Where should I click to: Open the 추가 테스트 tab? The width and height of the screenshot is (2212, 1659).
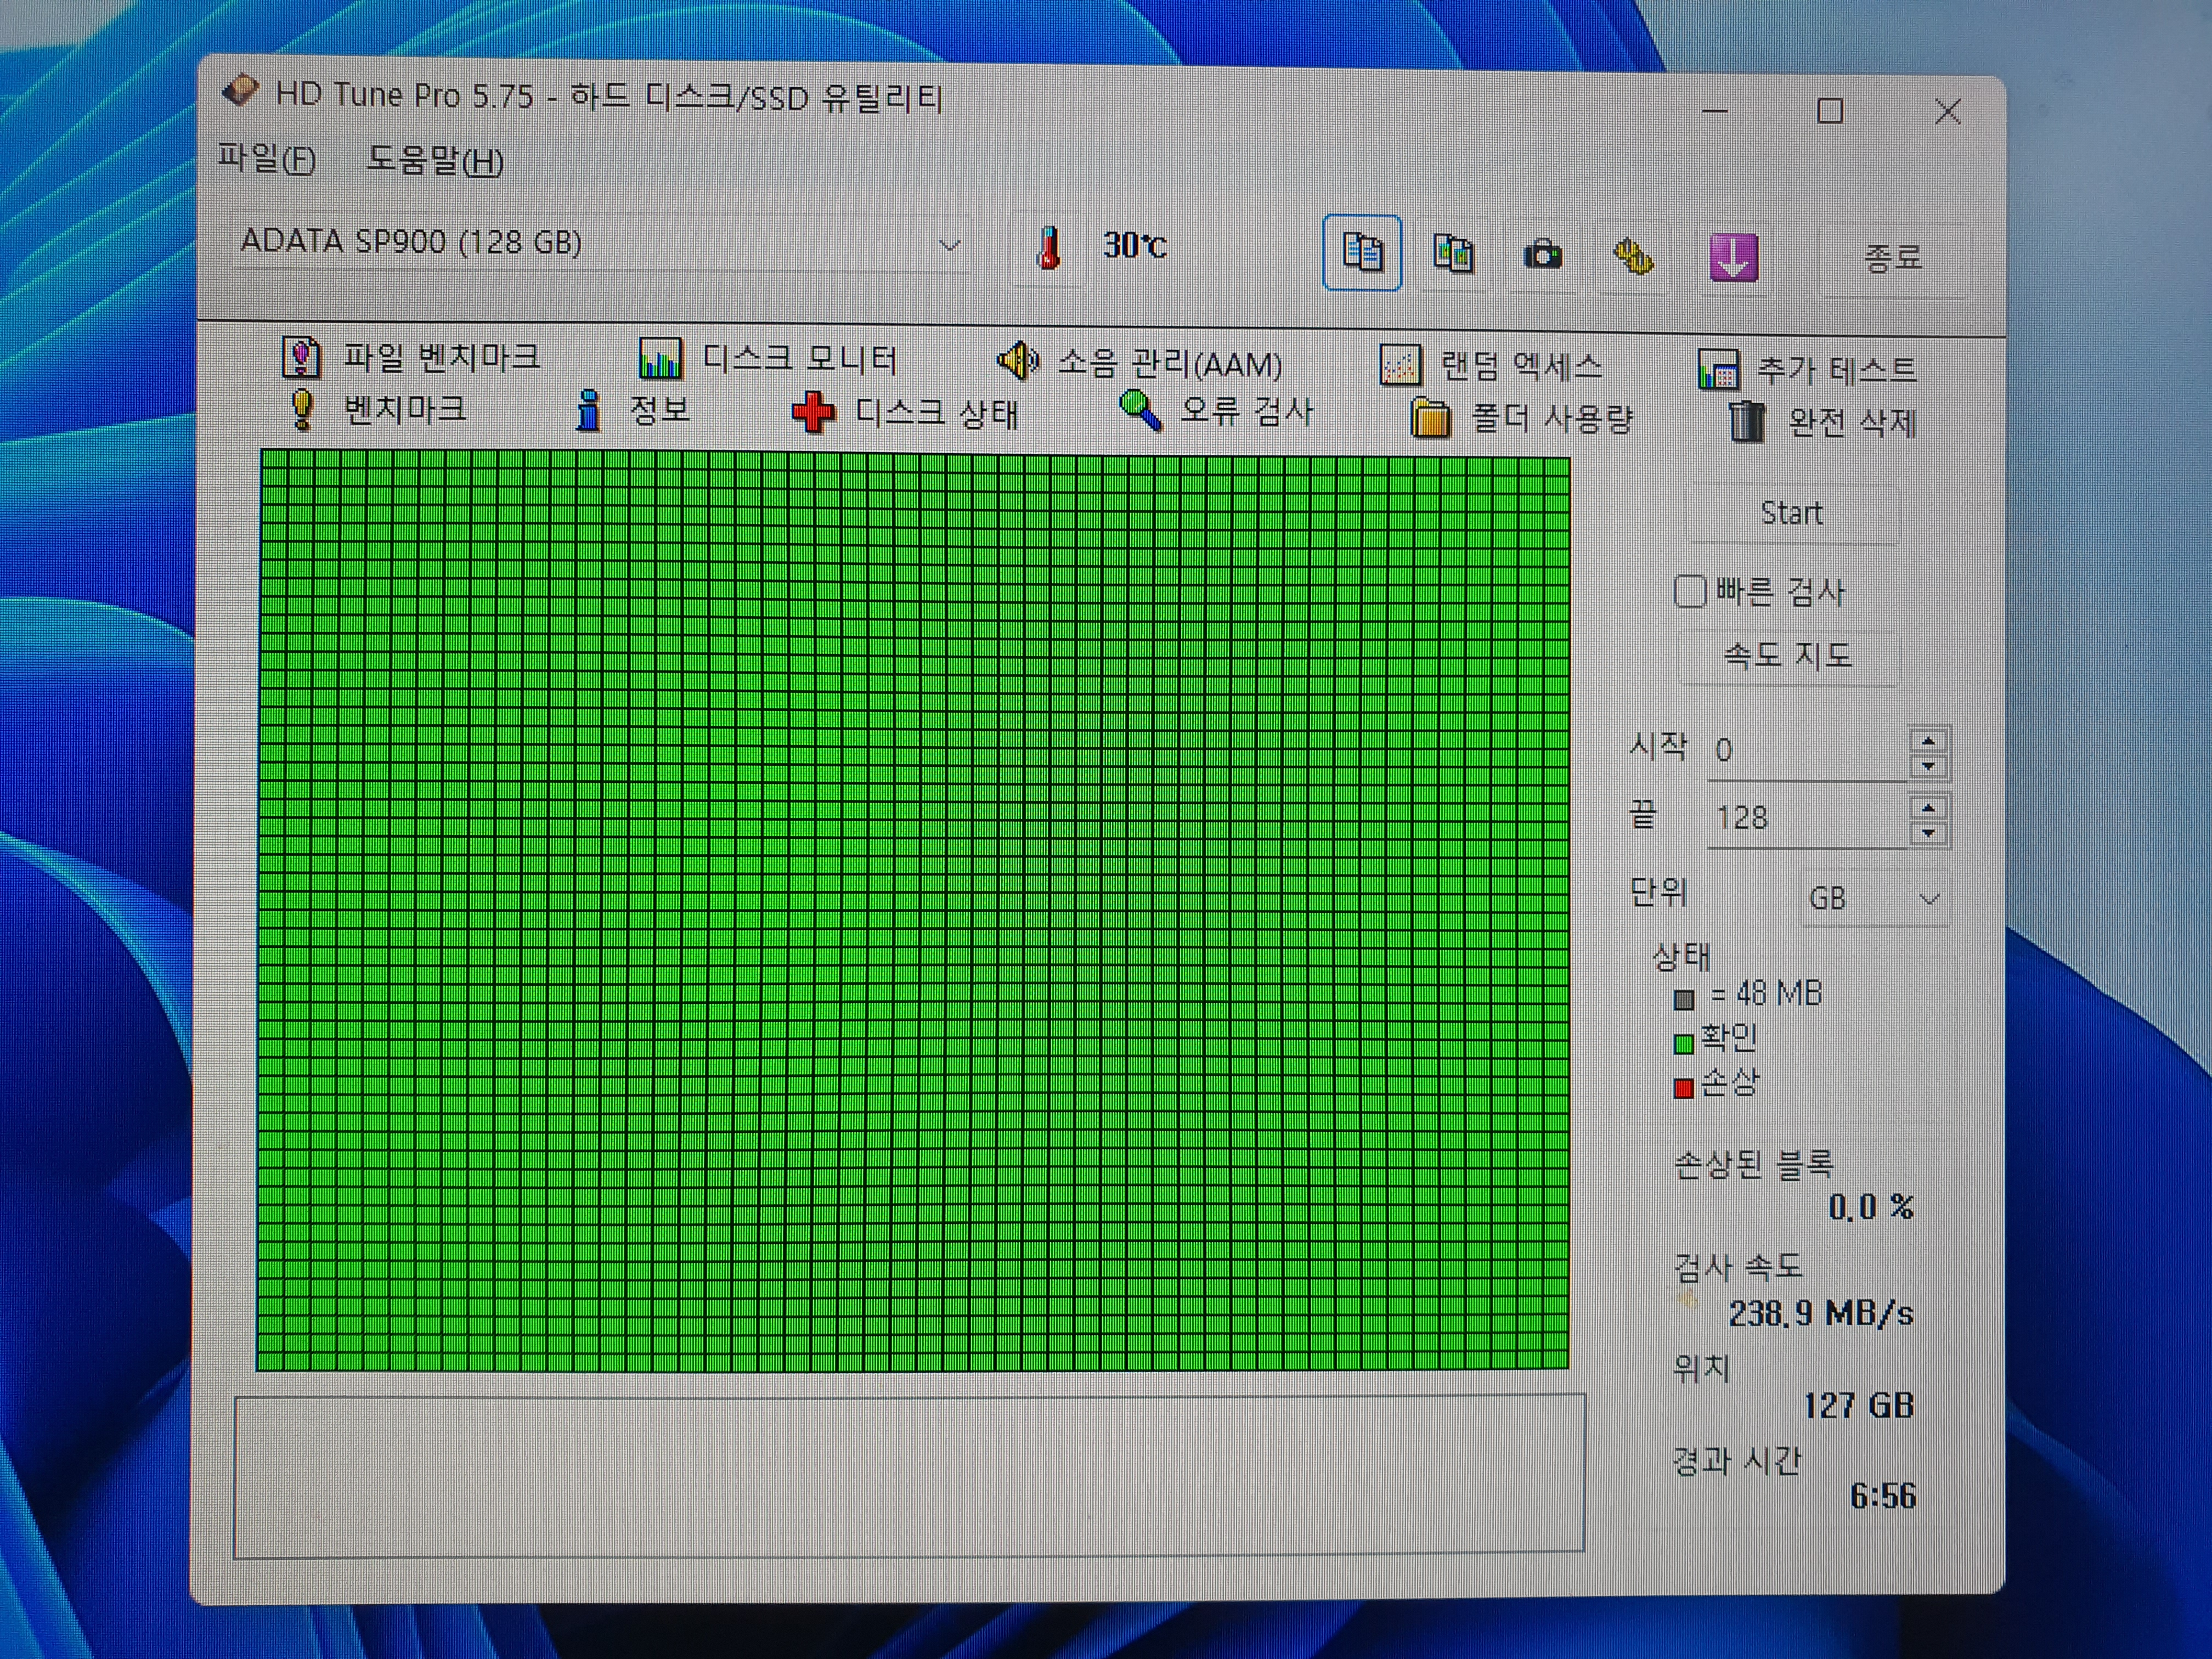click(1807, 370)
